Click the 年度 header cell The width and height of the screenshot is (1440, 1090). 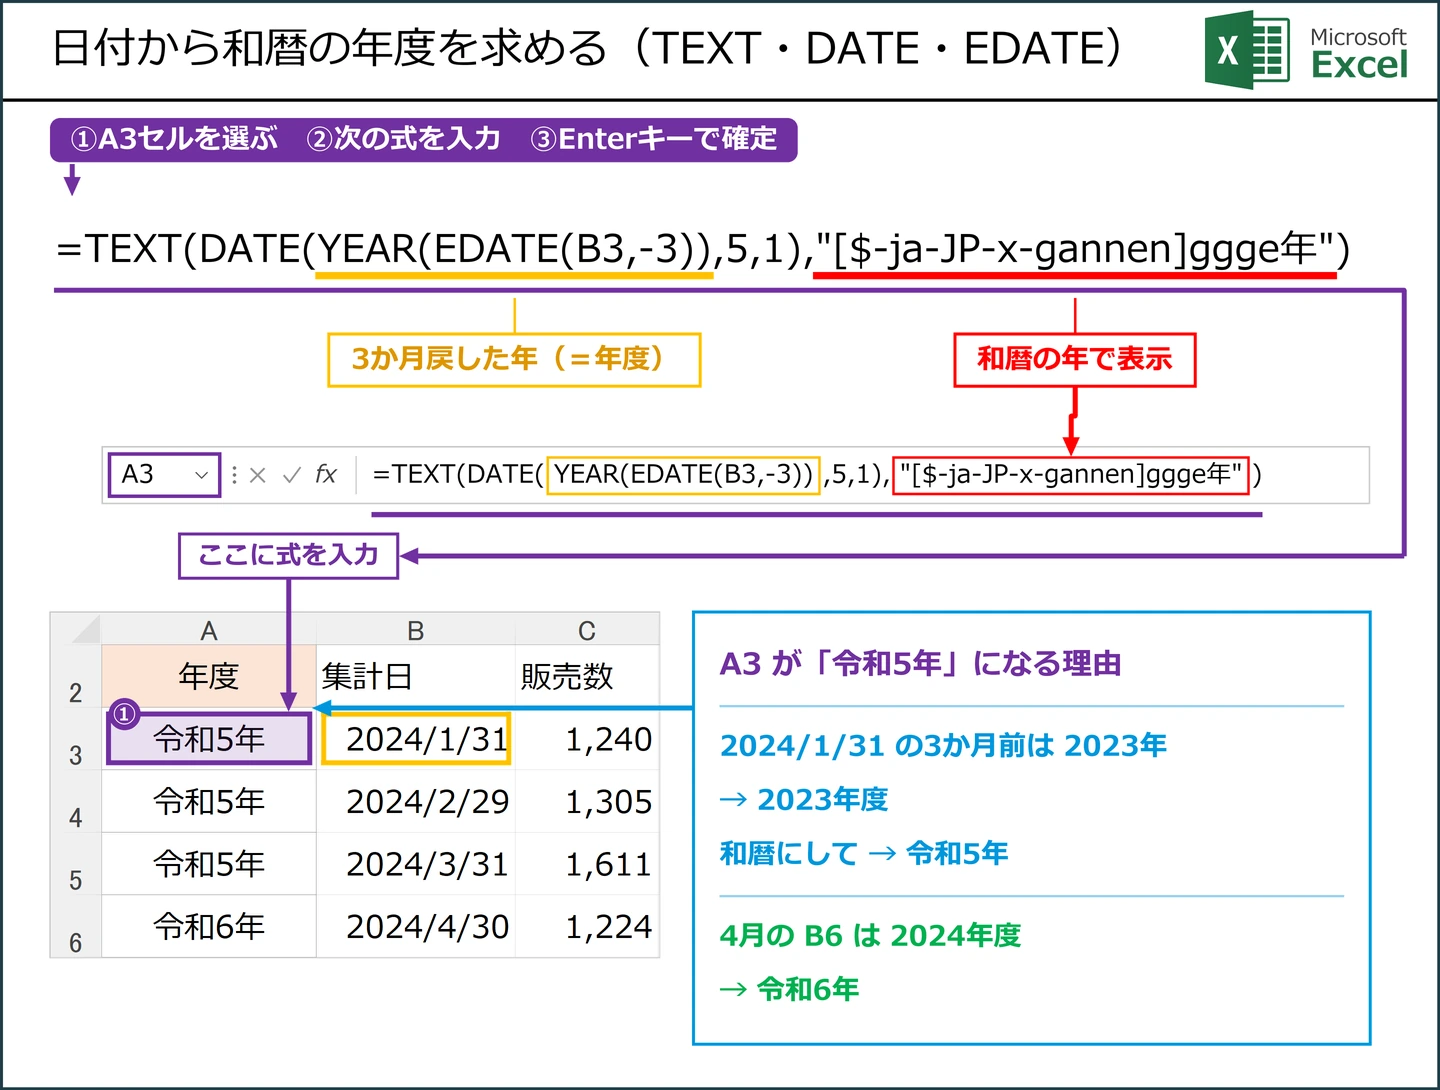coord(209,677)
